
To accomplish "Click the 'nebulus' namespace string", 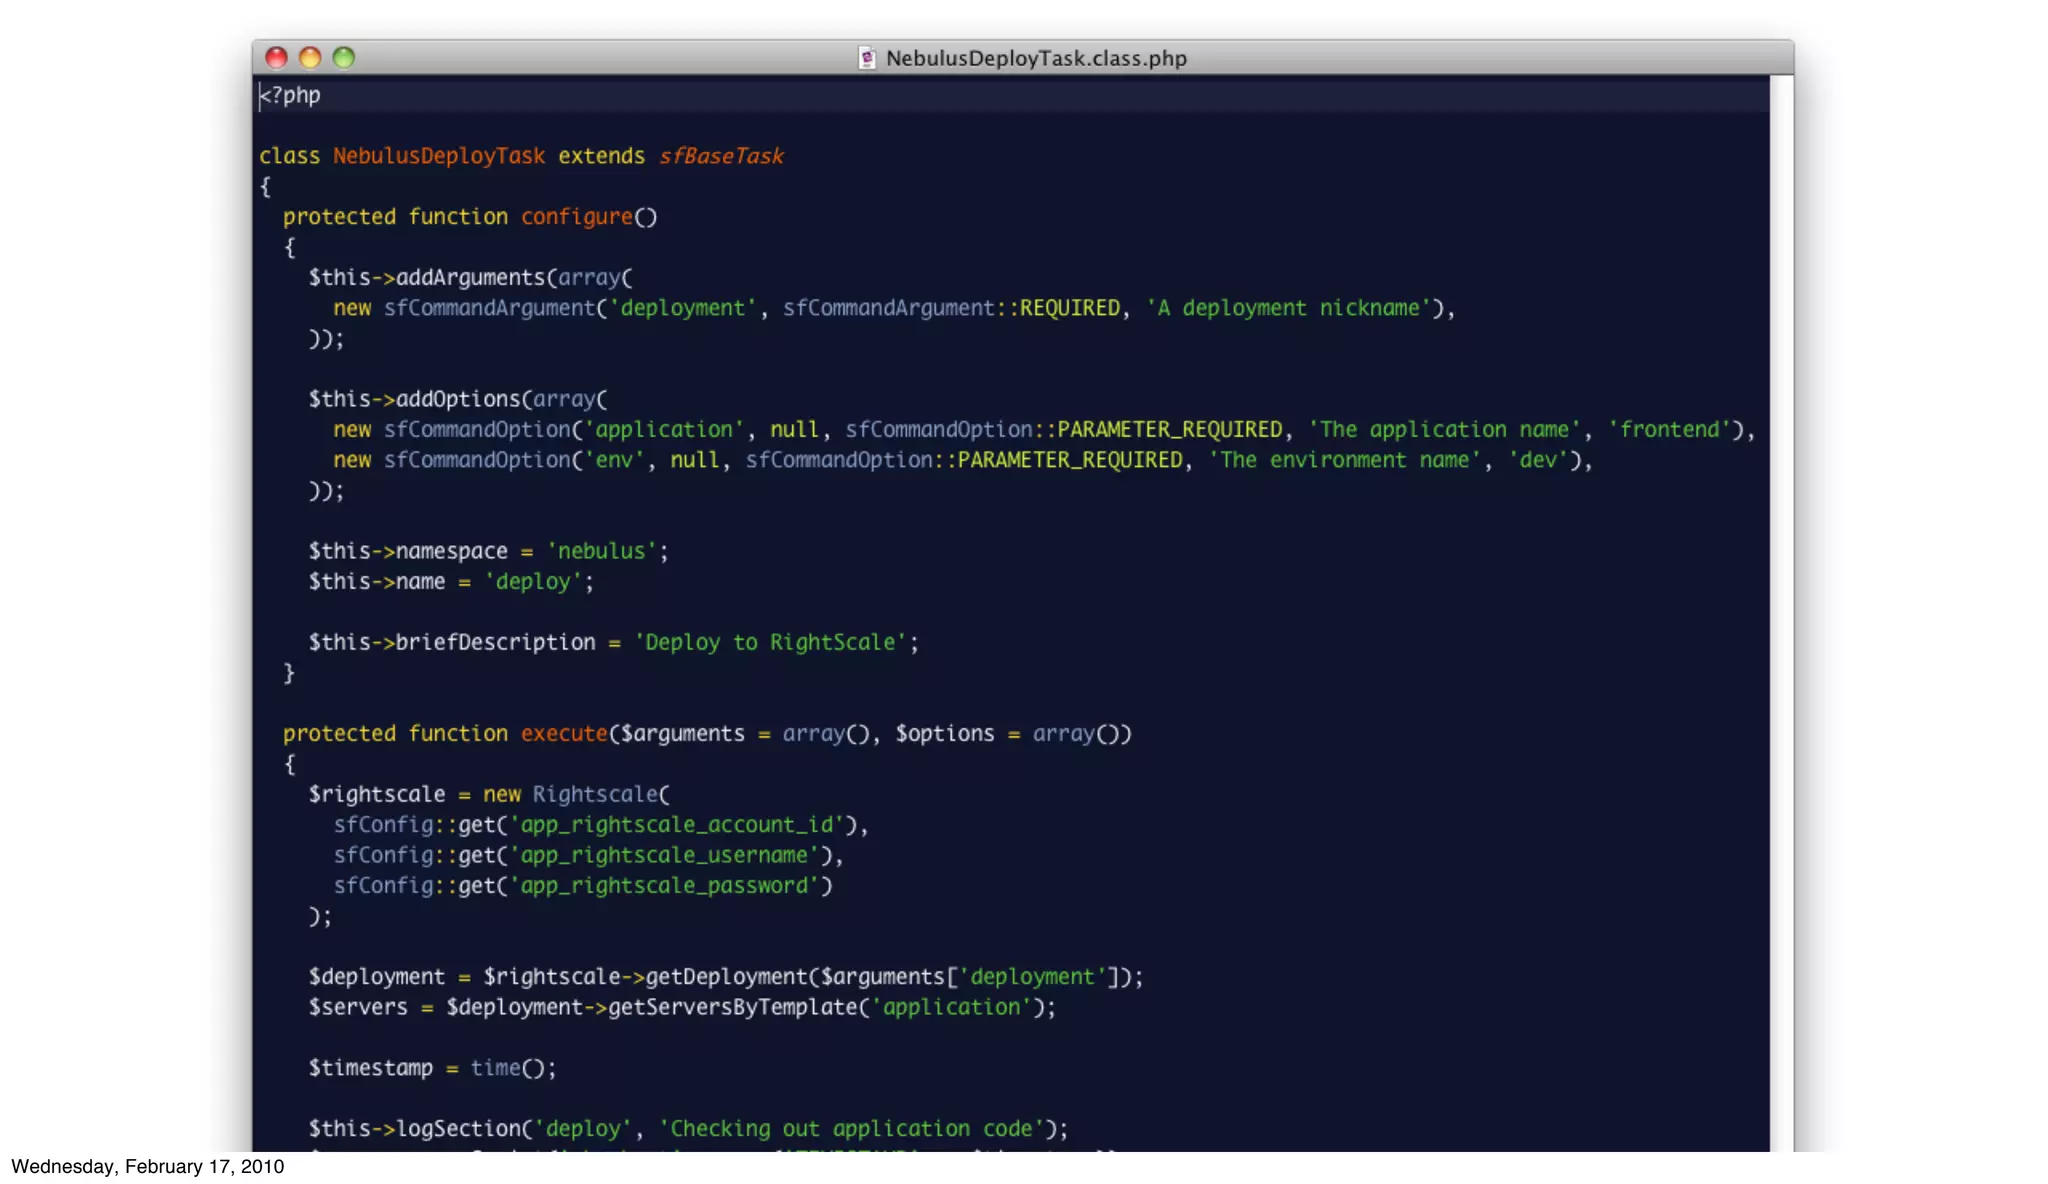I will pyautogui.click(x=601, y=551).
